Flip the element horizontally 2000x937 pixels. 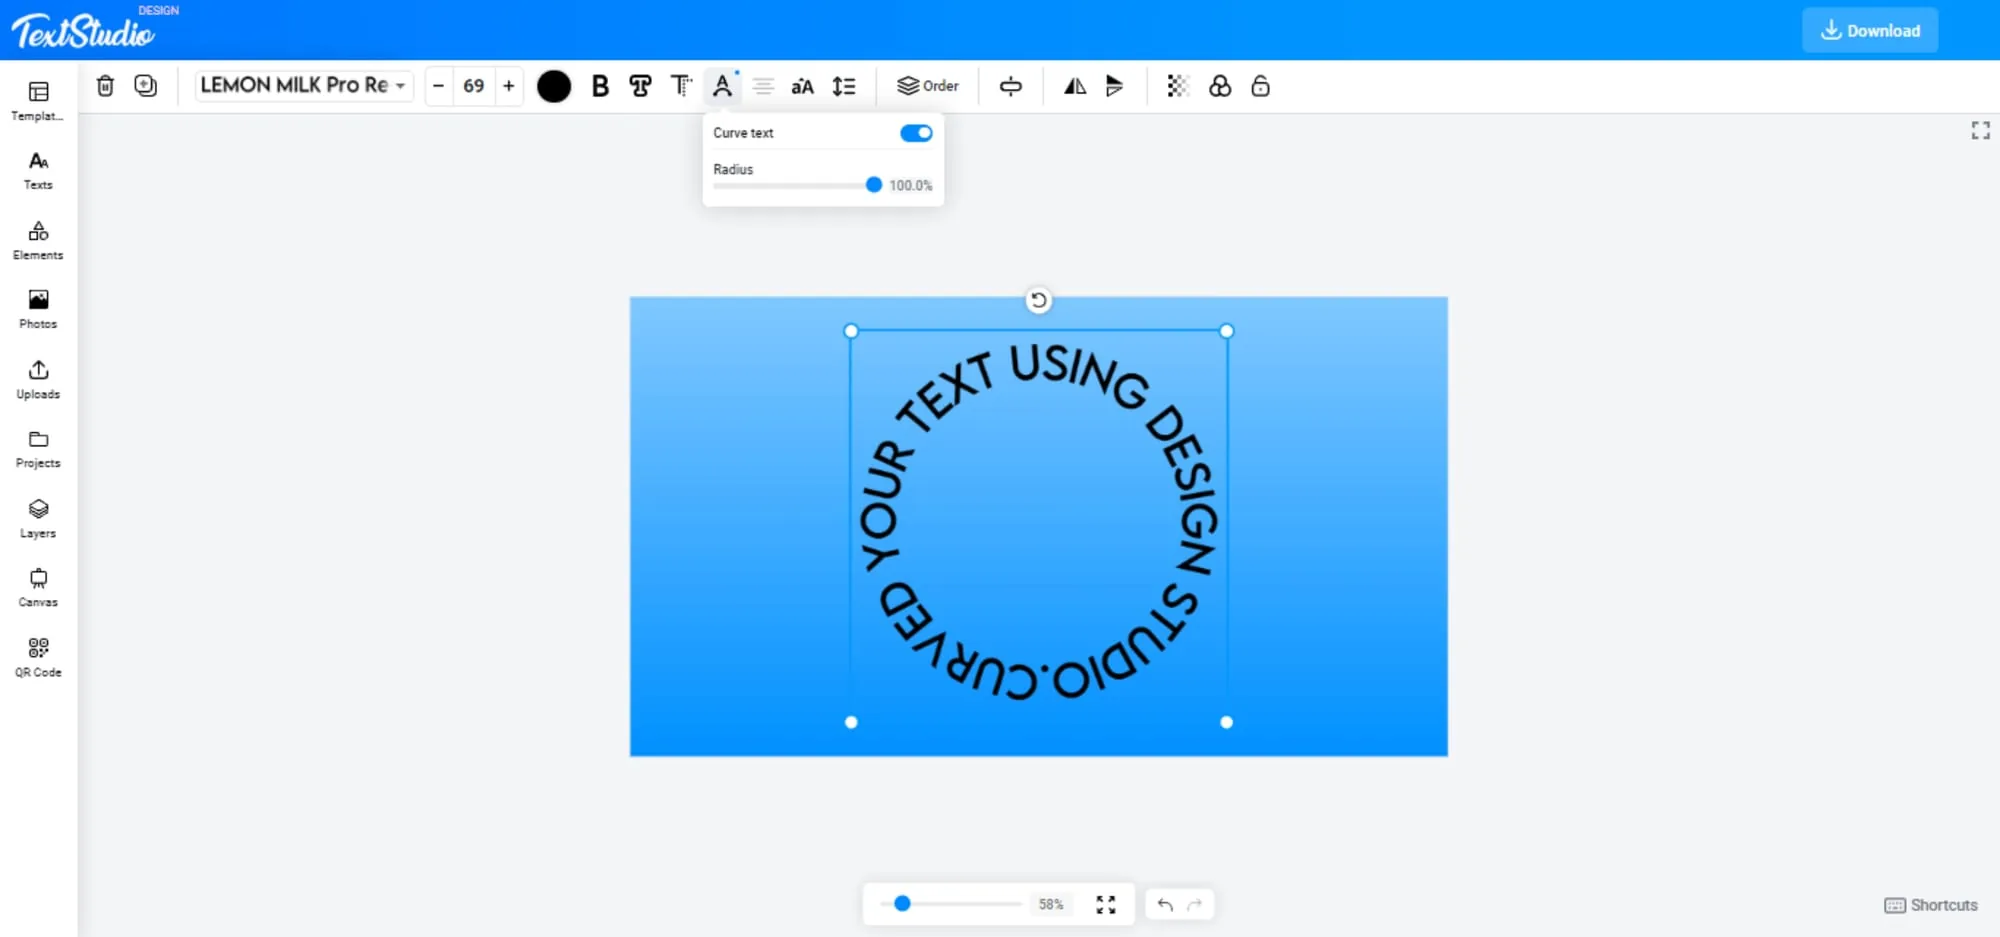tap(1075, 86)
